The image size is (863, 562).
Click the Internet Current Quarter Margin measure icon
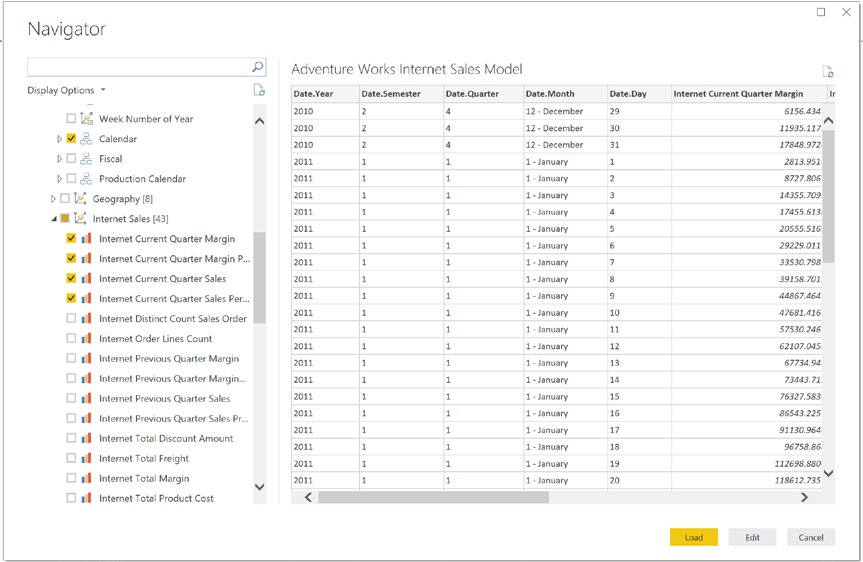(86, 238)
